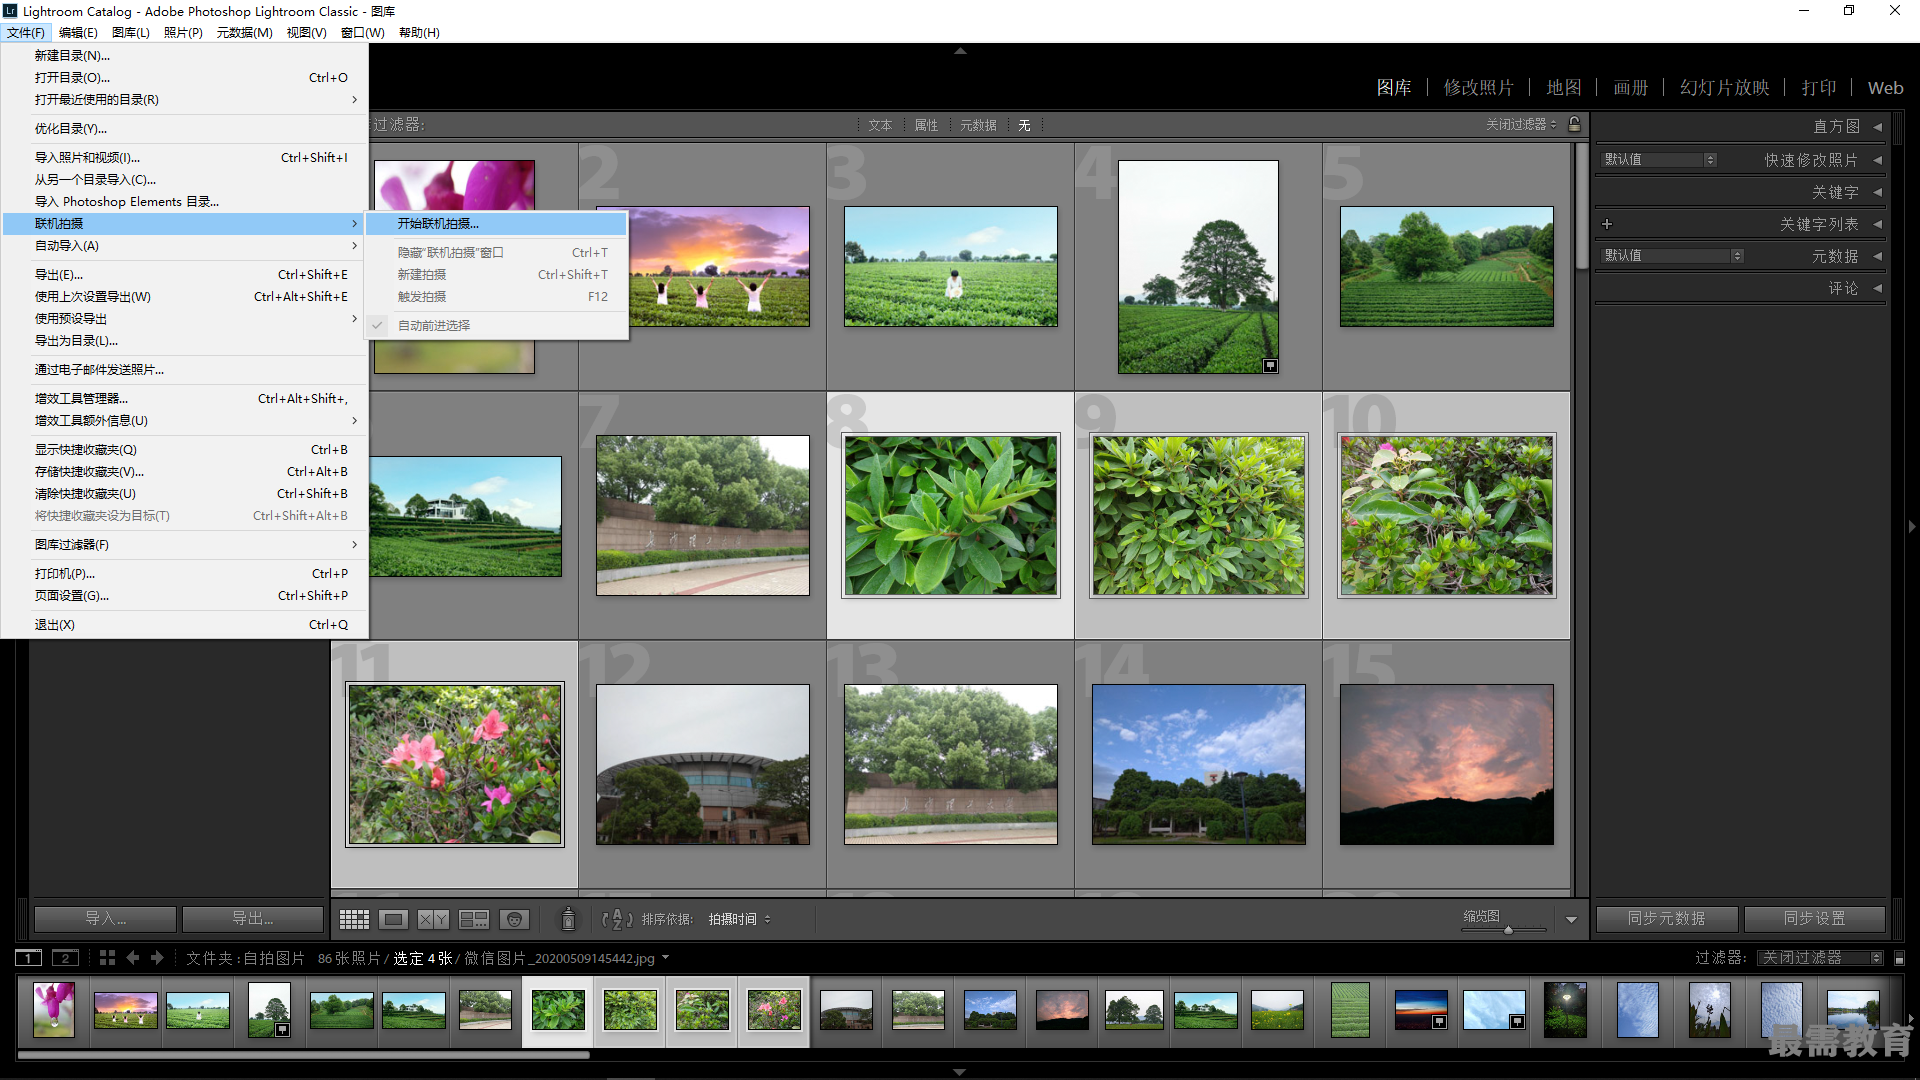This screenshot has width=1920, height=1080.
Task: Open toolbar content dropdown arrow
Action: tap(1571, 919)
